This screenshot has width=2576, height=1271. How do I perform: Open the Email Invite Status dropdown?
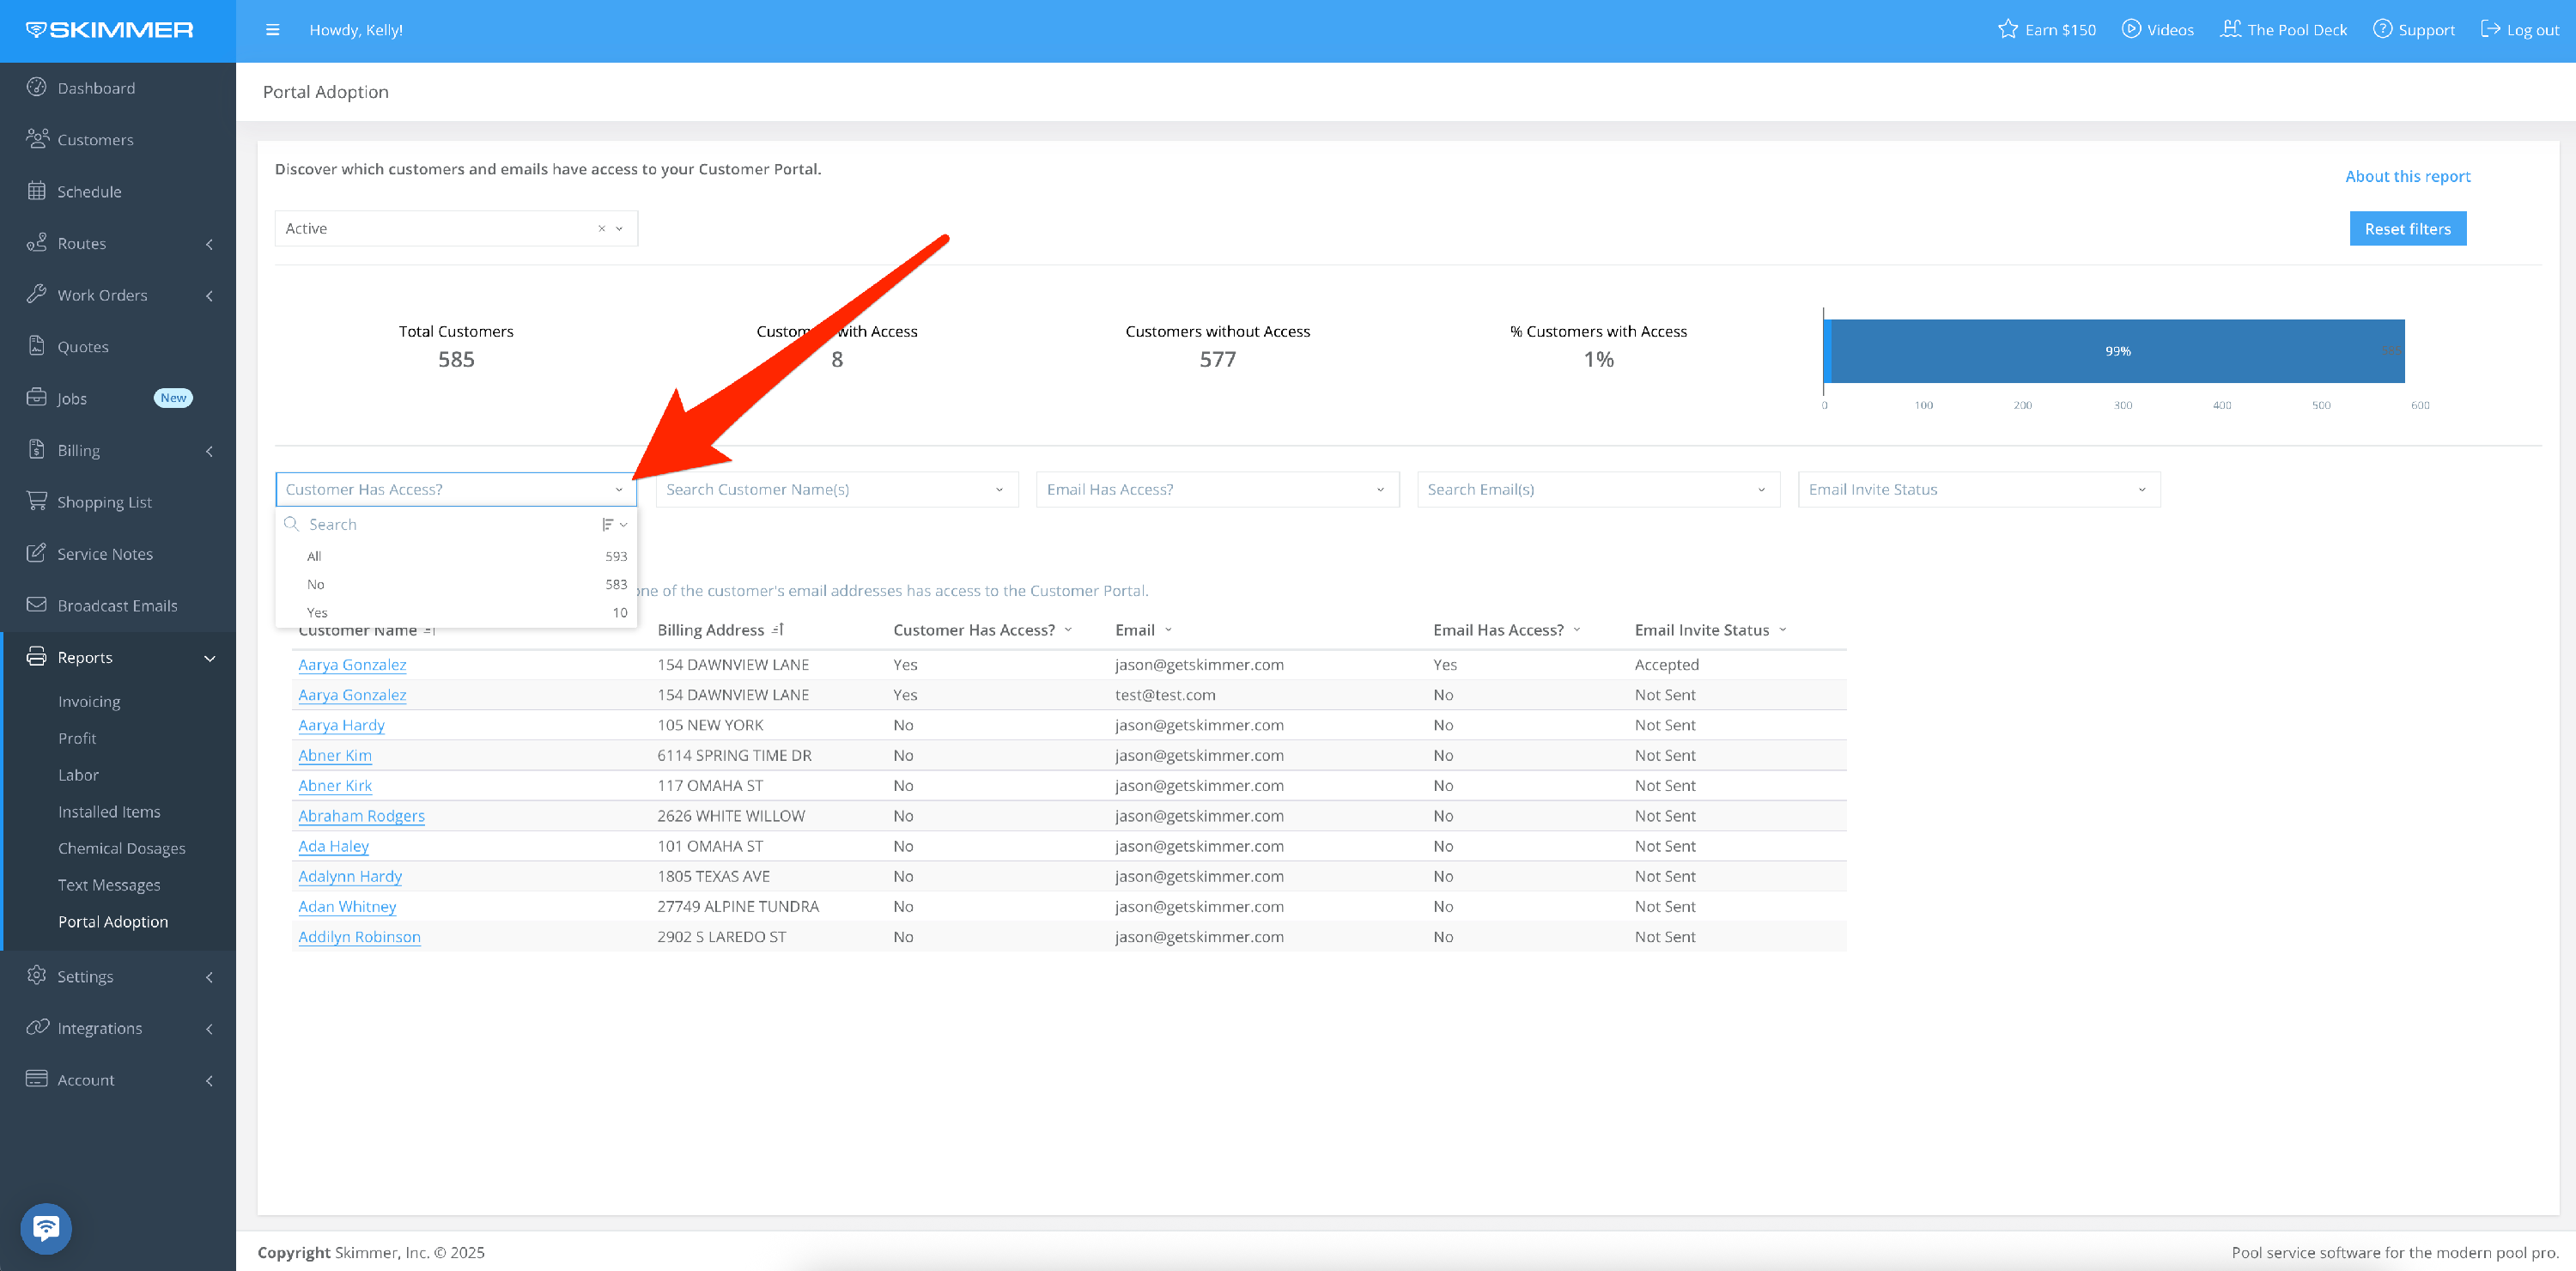click(1978, 489)
